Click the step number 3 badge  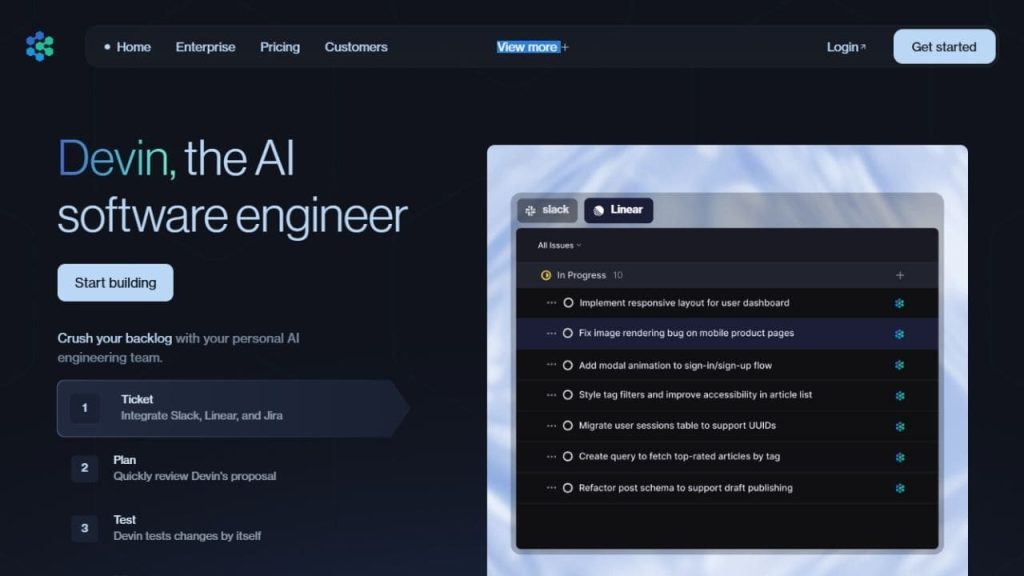84,528
